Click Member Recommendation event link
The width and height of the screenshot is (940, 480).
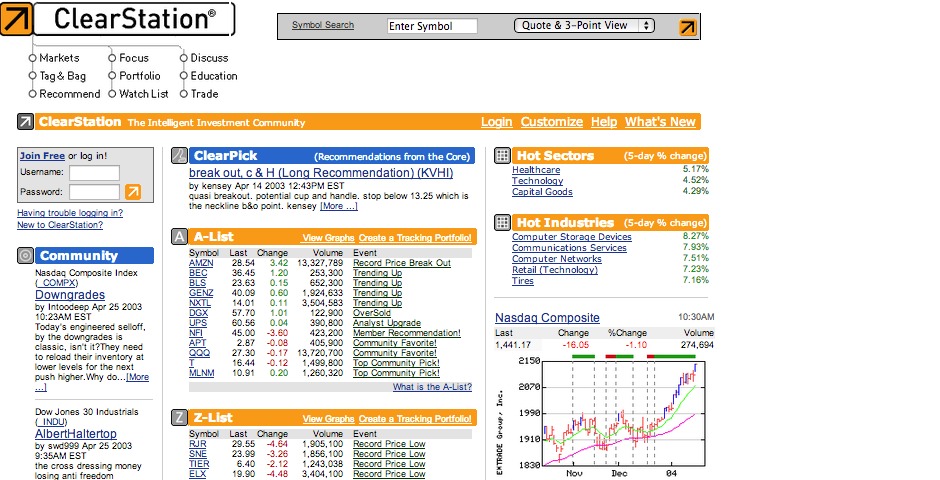[406, 333]
